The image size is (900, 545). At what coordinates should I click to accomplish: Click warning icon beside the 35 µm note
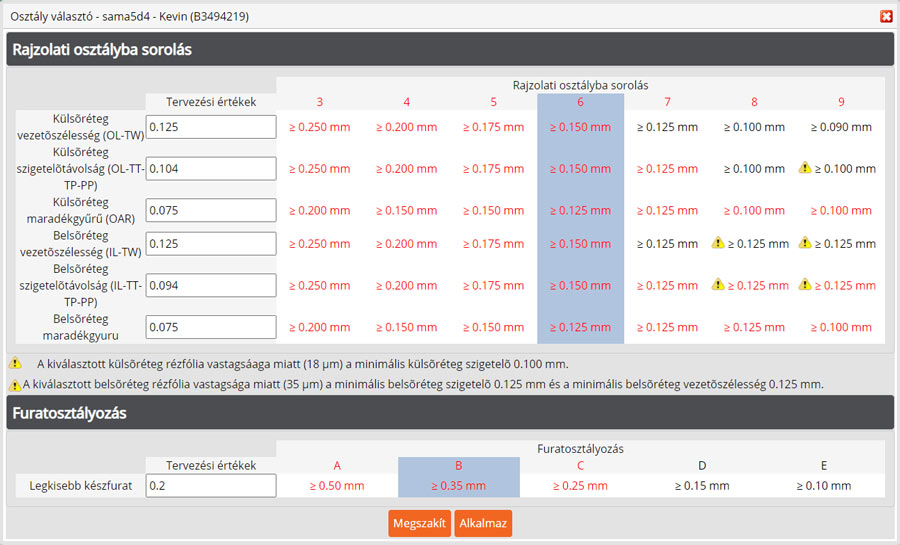15,385
